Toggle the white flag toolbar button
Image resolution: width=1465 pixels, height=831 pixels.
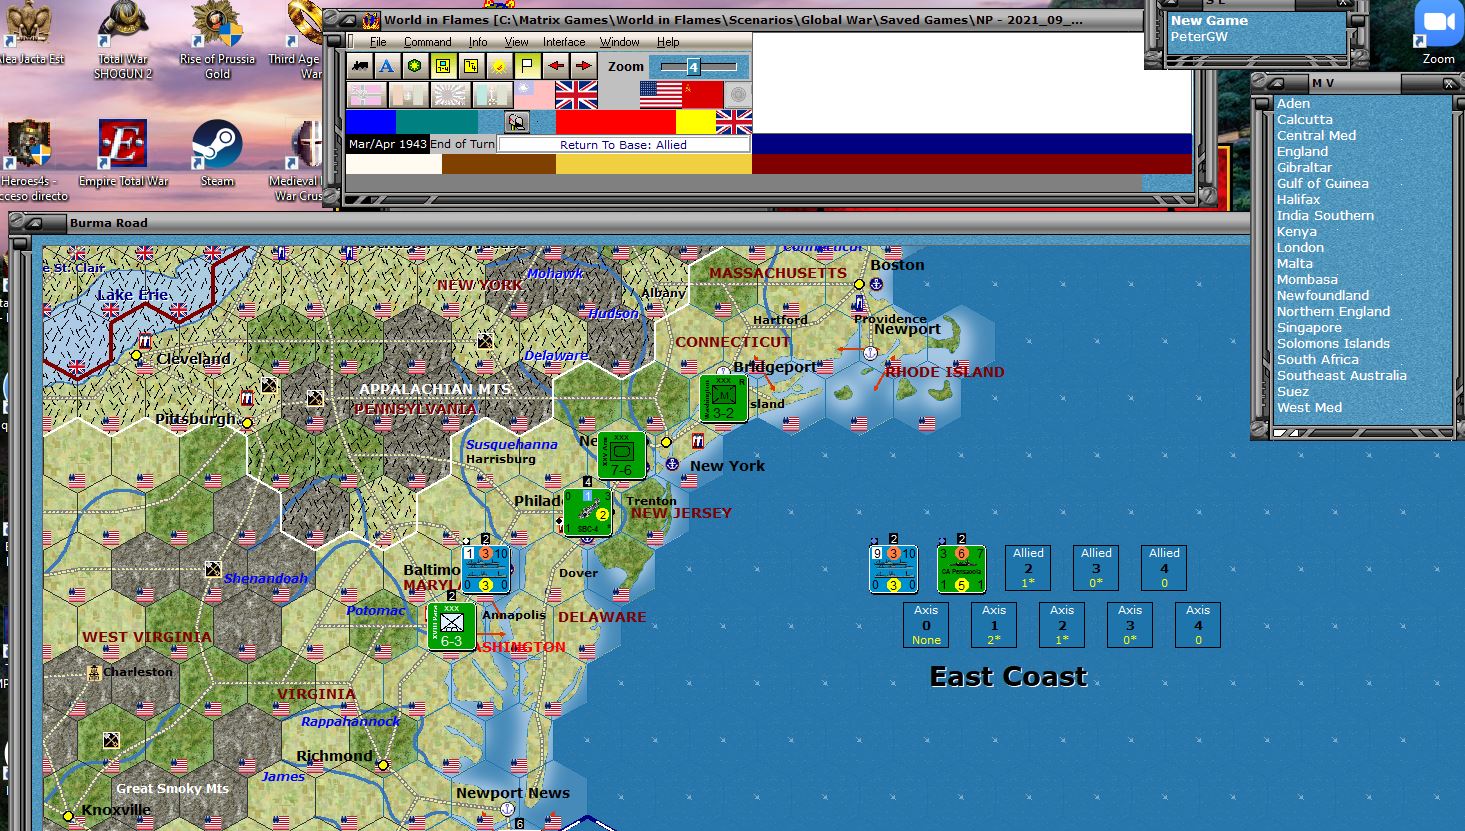click(x=527, y=66)
